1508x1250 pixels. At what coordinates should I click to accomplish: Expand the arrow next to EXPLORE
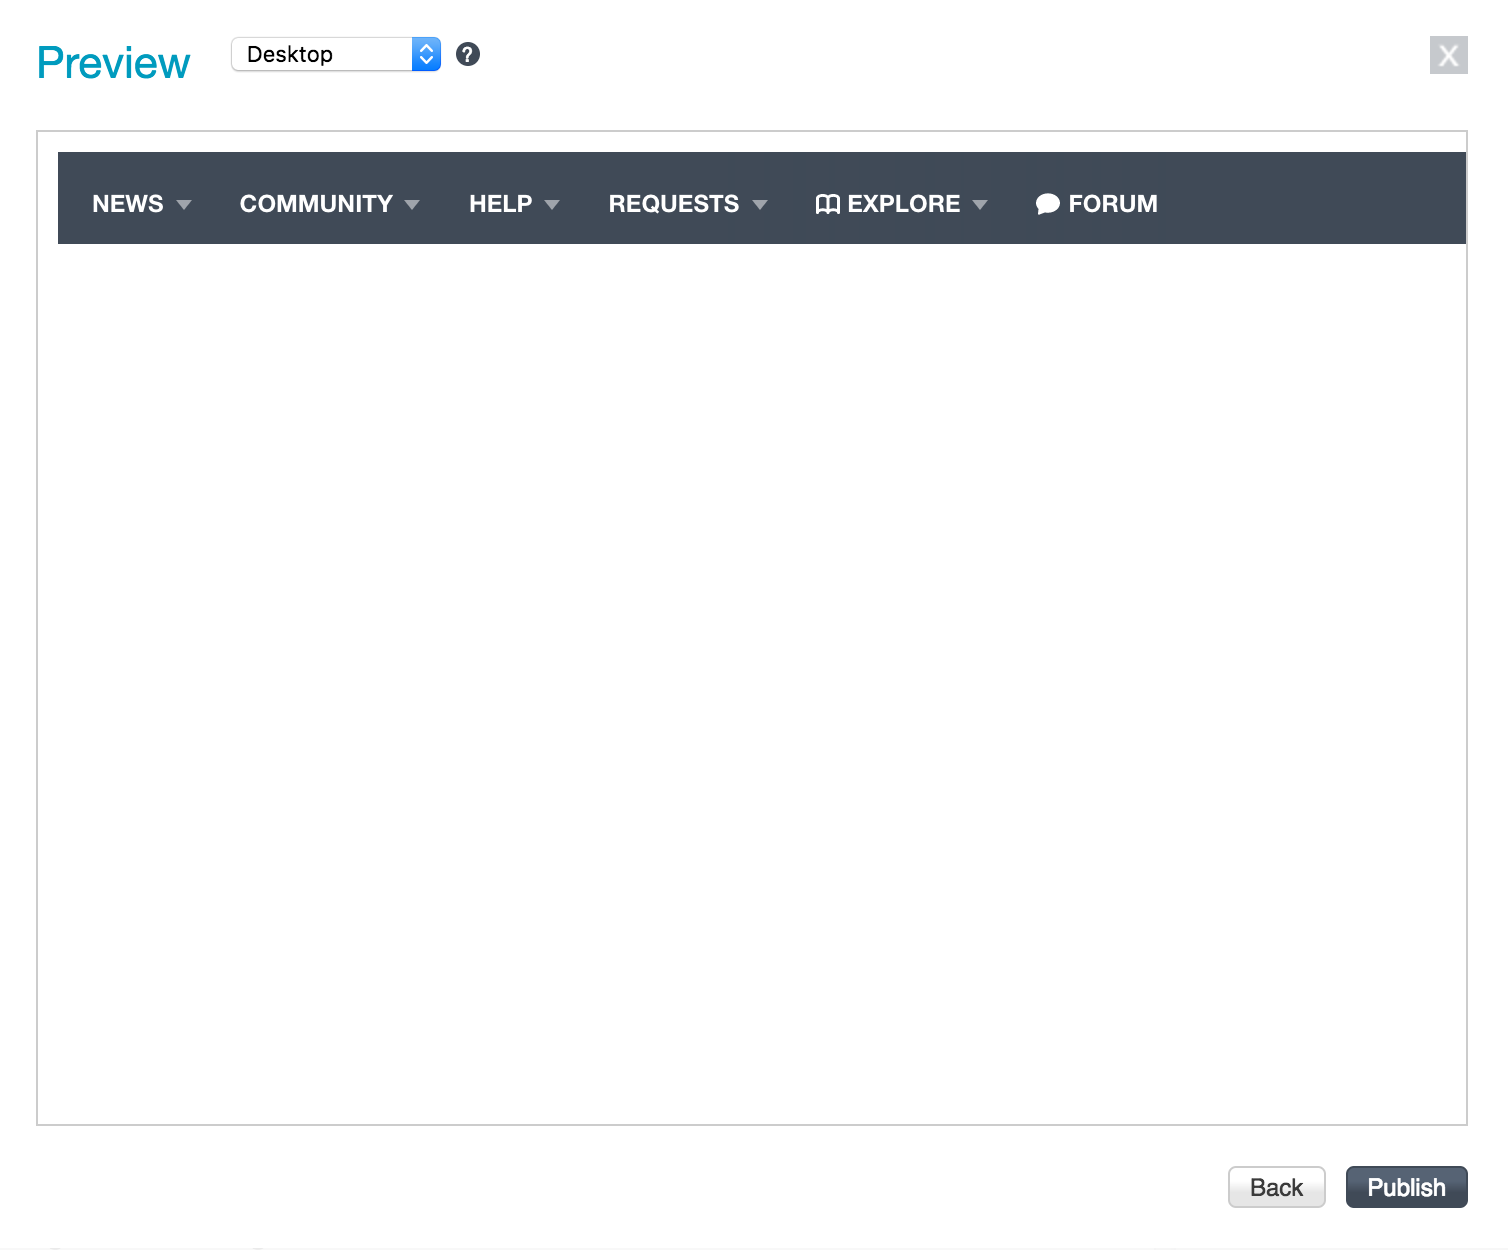pyautogui.click(x=980, y=205)
